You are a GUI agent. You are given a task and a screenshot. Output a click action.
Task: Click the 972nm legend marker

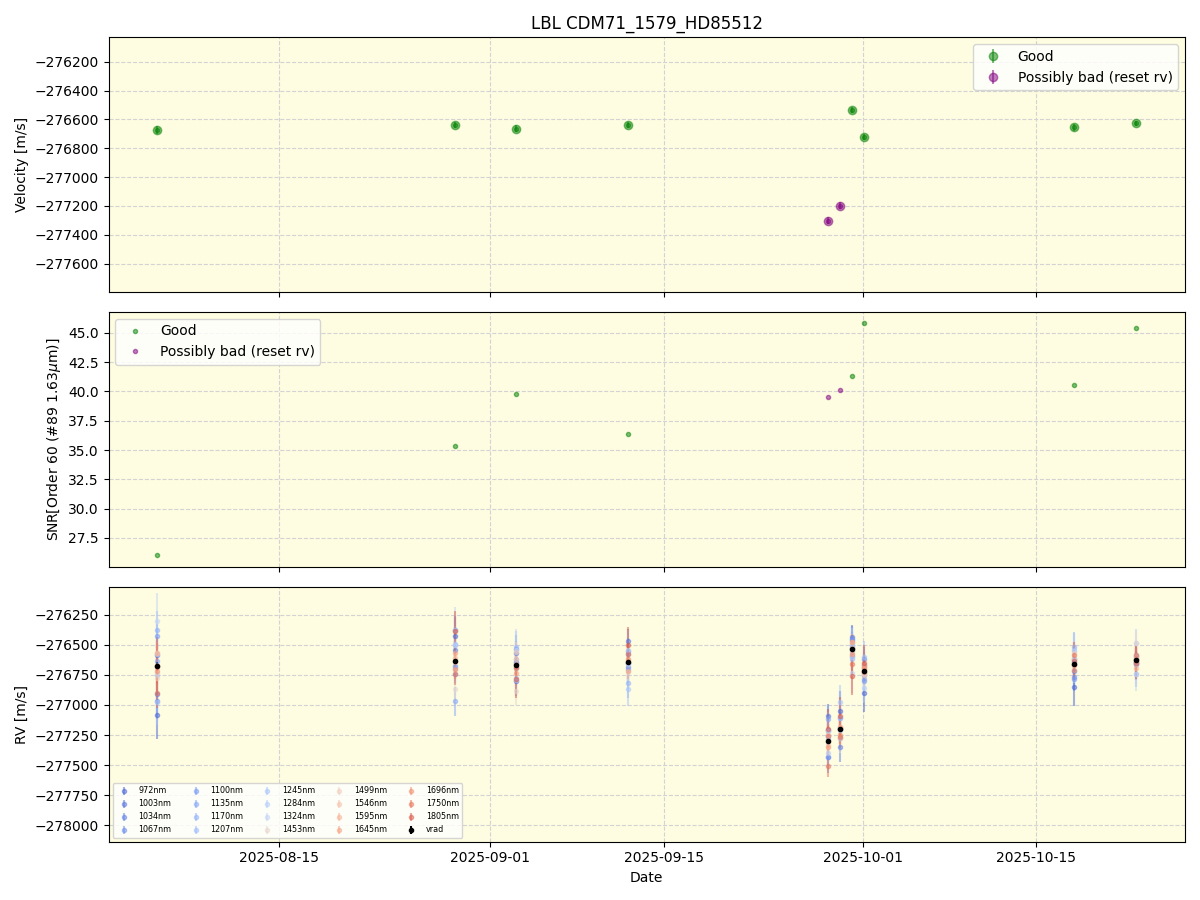click(124, 791)
